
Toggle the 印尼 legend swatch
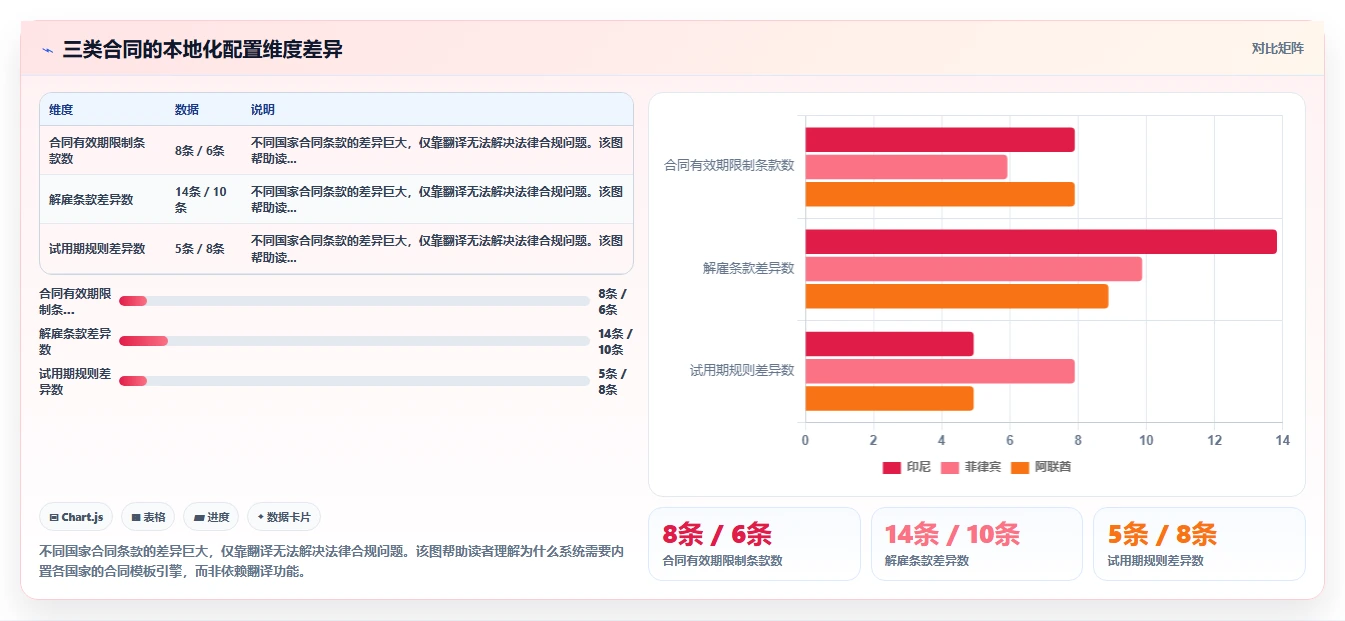coord(892,467)
